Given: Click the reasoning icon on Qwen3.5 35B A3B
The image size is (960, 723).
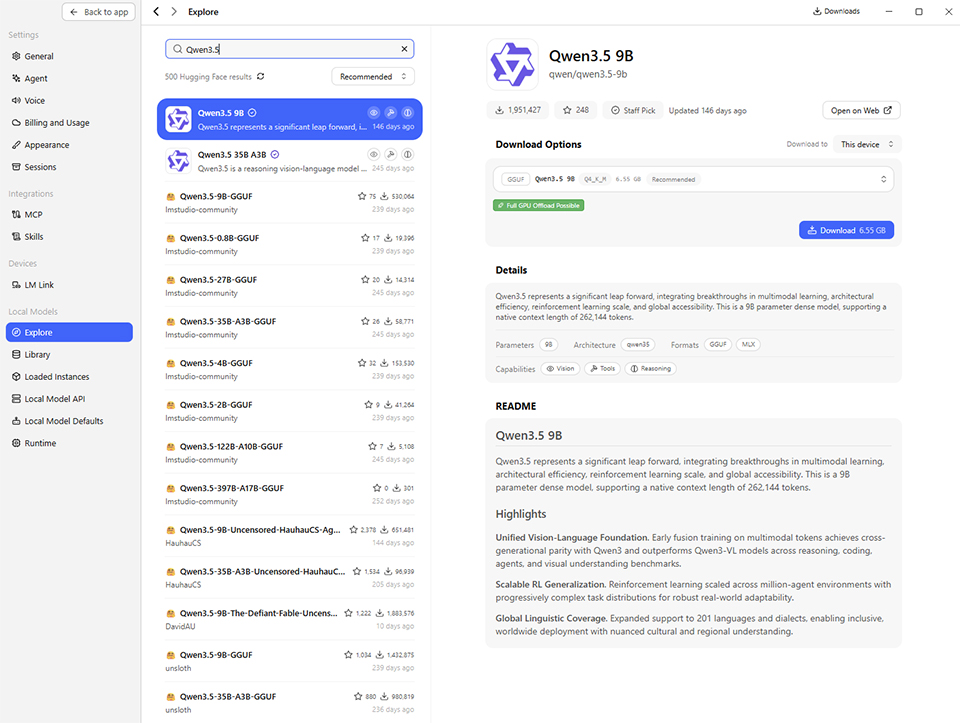Looking at the screenshot, I should [408, 154].
